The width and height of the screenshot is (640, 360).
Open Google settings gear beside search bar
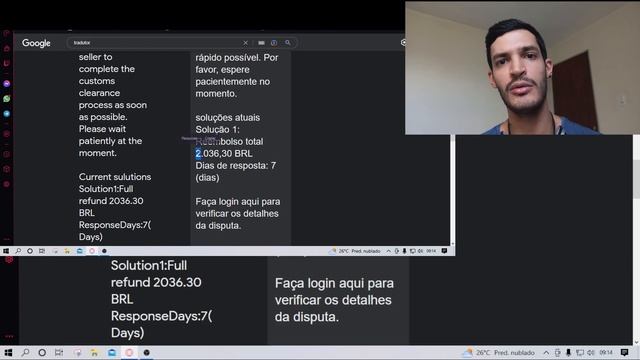[x=403, y=42]
